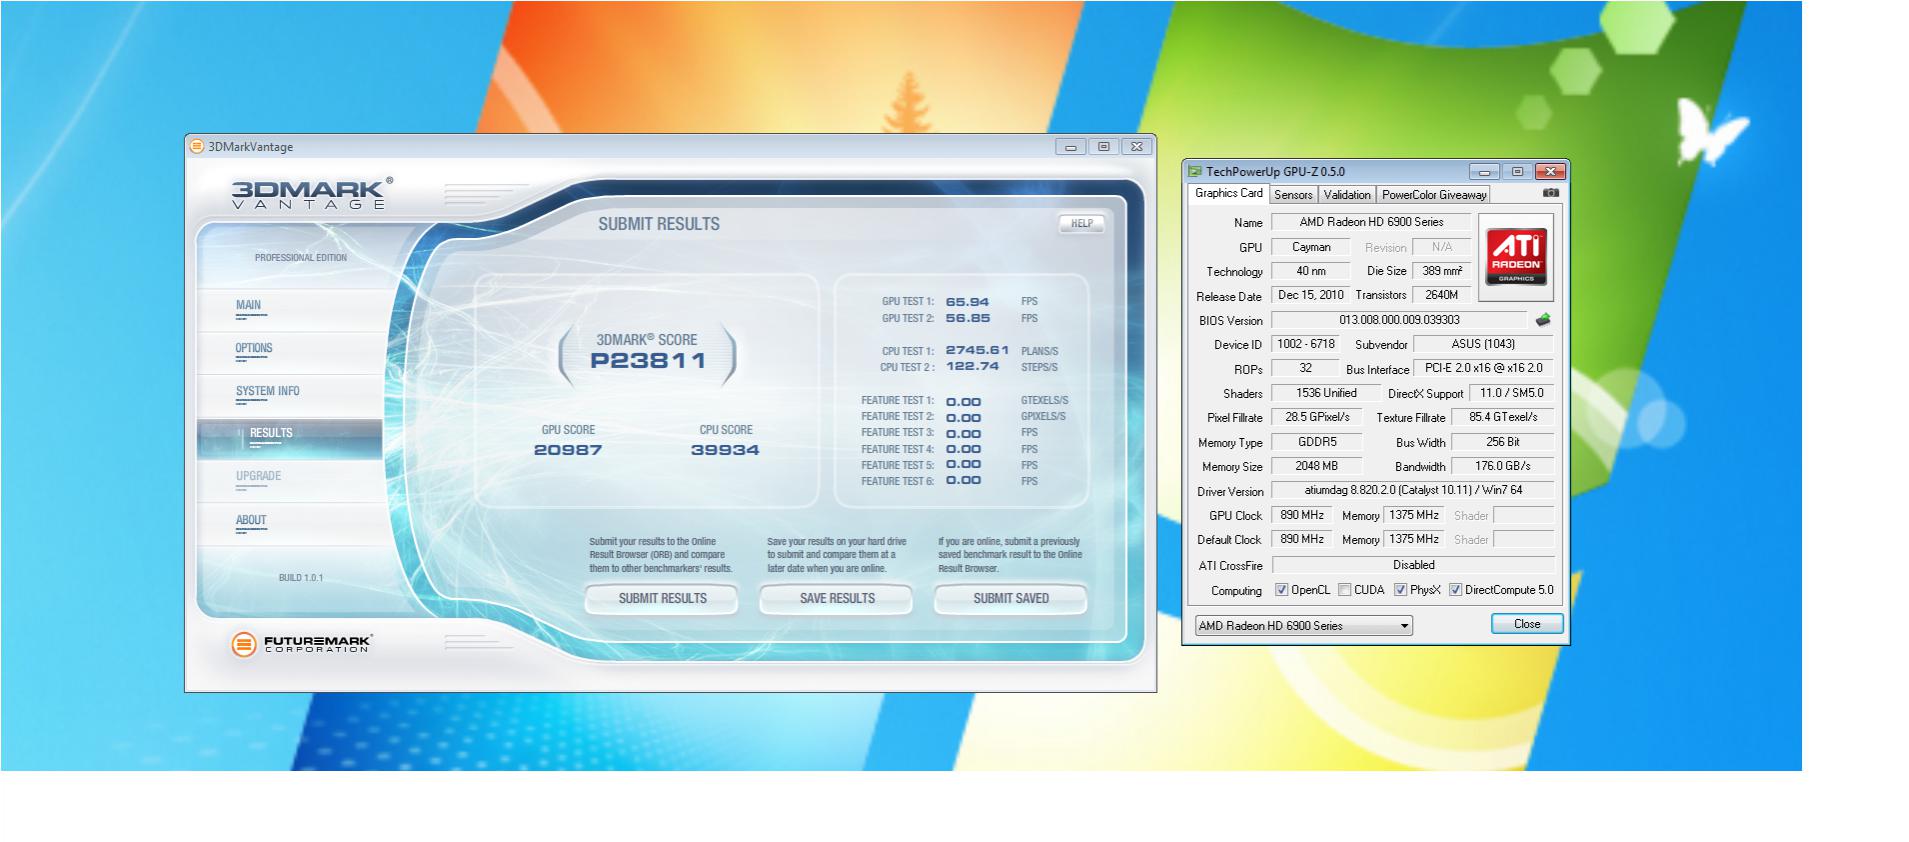Click the Bus Interface value field

(x=1483, y=368)
